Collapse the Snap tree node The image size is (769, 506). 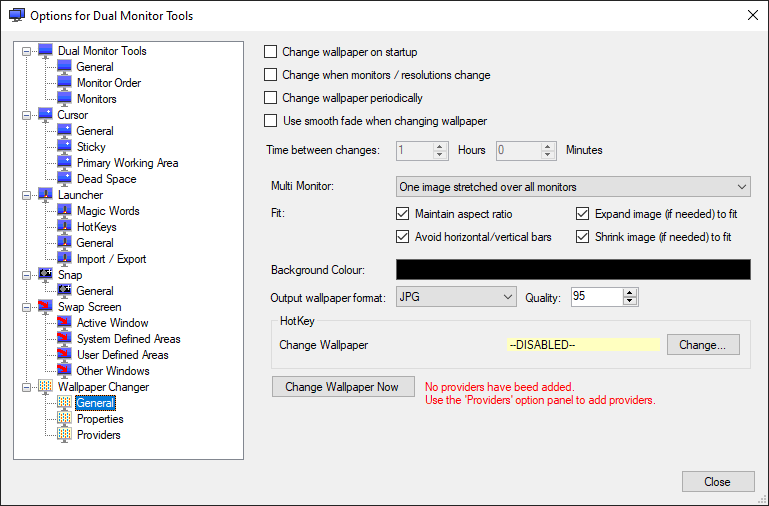tap(26, 275)
